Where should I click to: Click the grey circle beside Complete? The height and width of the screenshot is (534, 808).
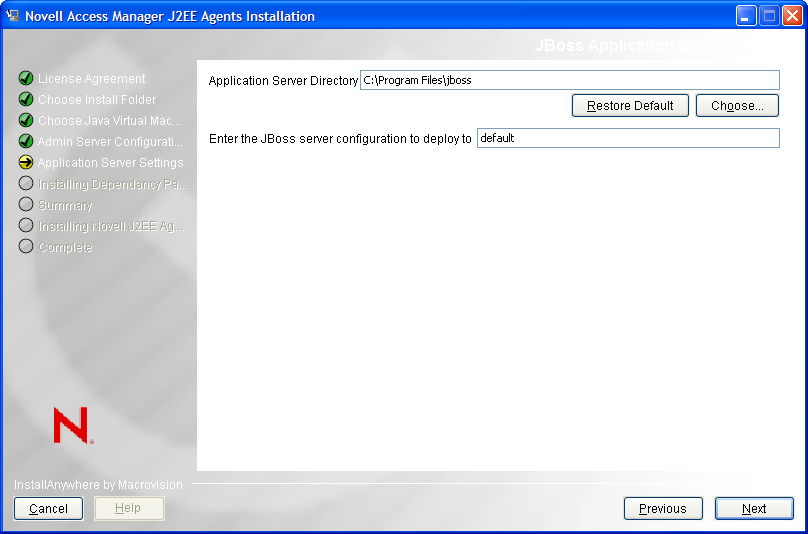coord(26,246)
